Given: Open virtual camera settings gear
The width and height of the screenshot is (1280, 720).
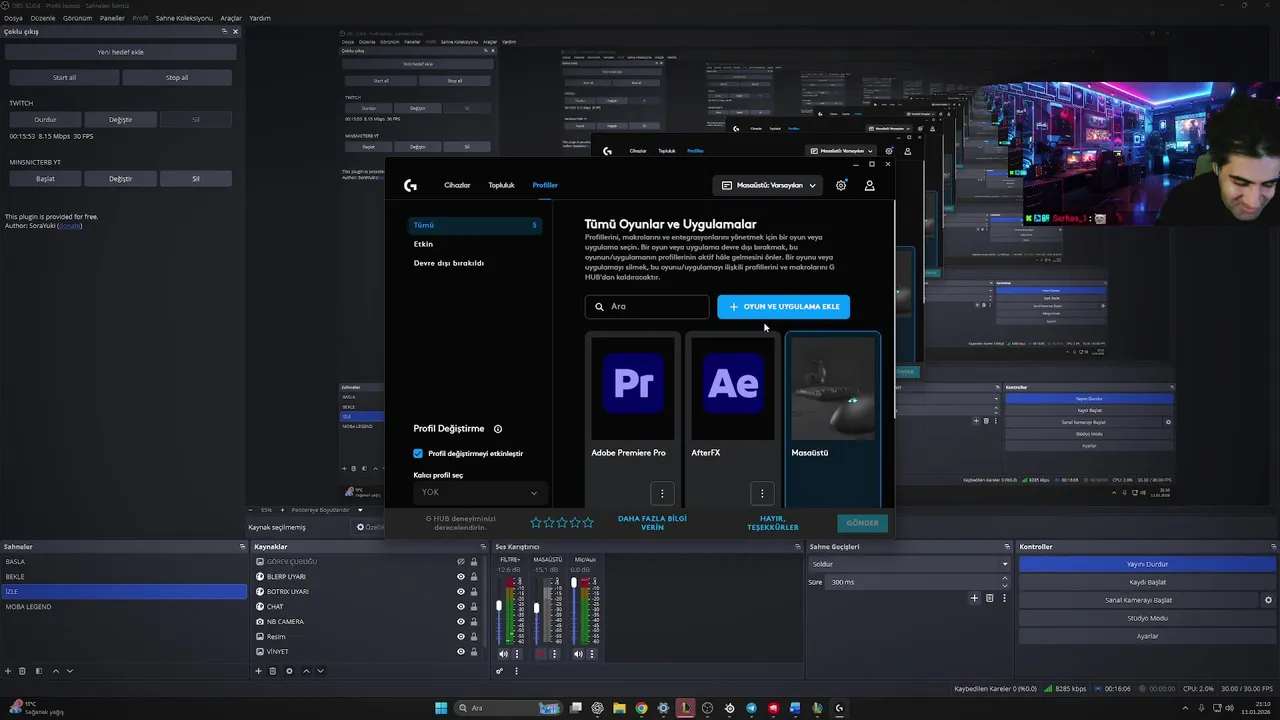Looking at the screenshot, I should (1268, 600).
